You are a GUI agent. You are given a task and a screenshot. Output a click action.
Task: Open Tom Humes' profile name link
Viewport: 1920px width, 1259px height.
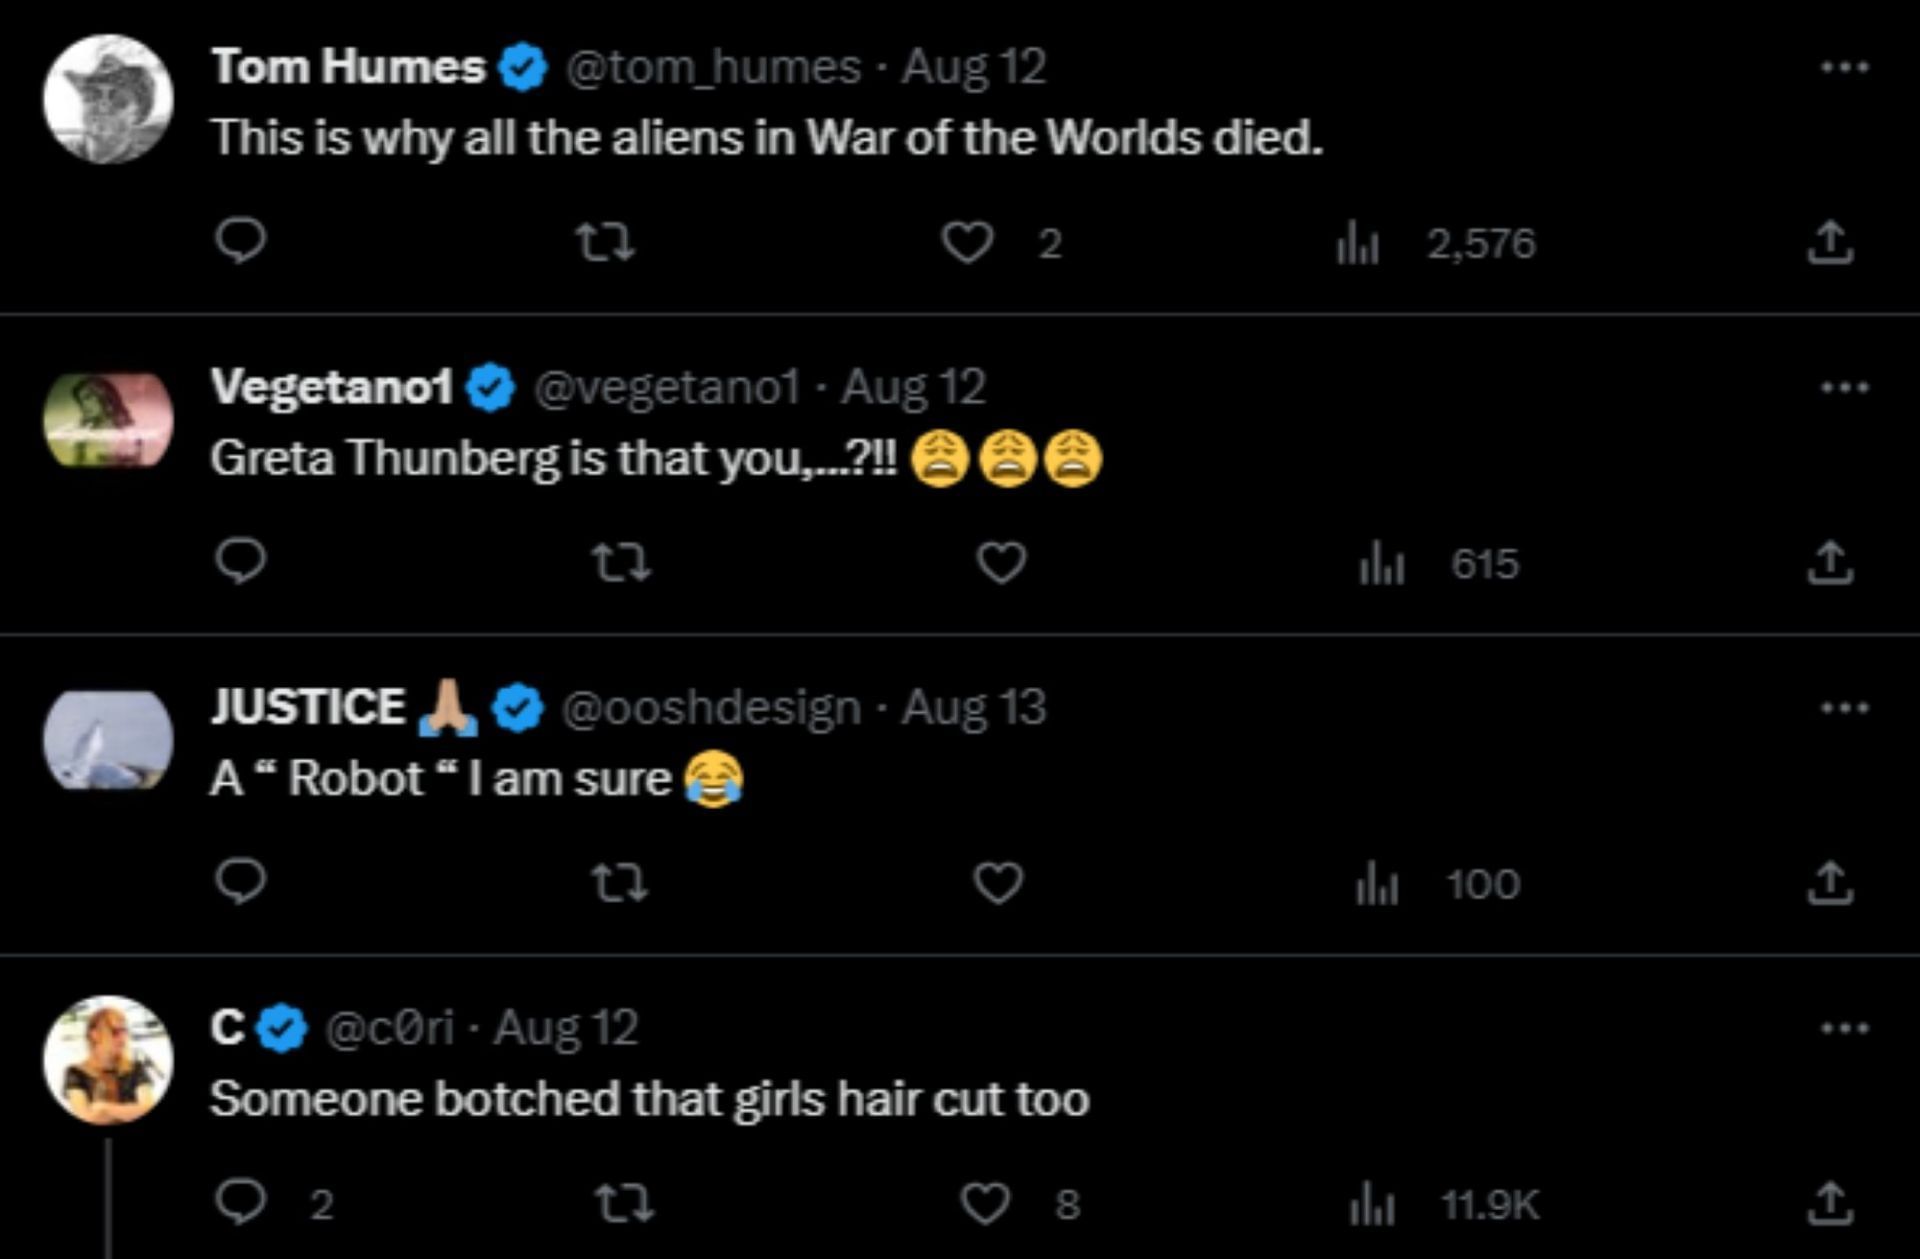tap(348, 68)
